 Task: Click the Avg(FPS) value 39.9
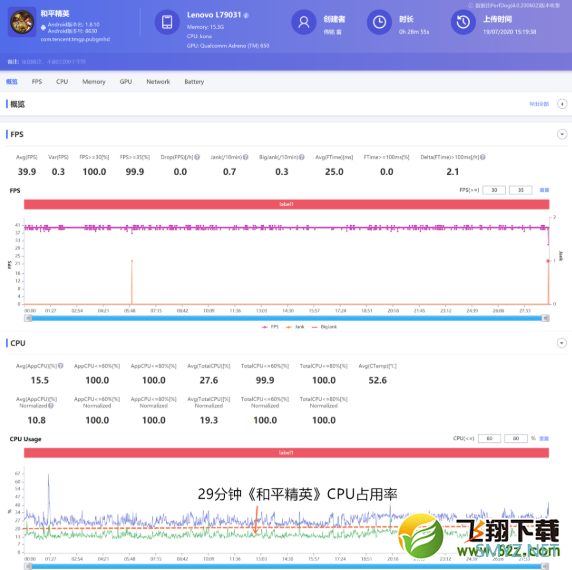pos(27,172)
